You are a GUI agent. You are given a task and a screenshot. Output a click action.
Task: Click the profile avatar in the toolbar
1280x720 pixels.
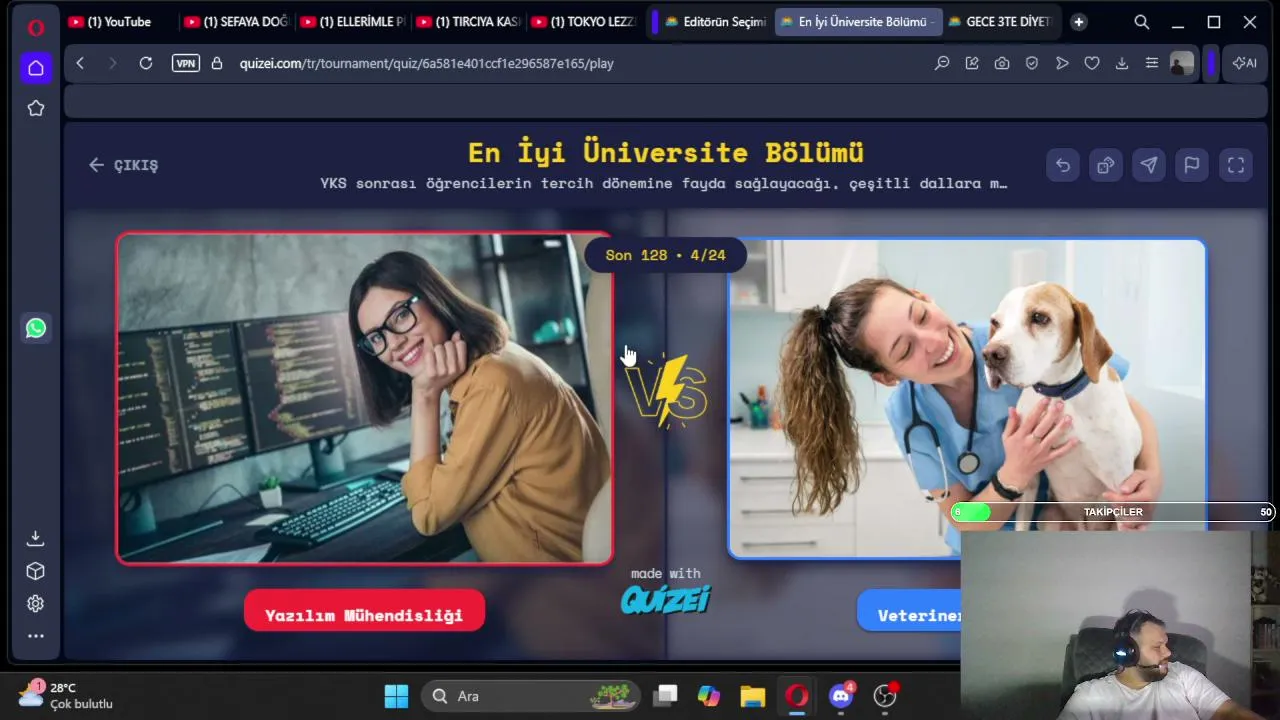click(1182, 63)
